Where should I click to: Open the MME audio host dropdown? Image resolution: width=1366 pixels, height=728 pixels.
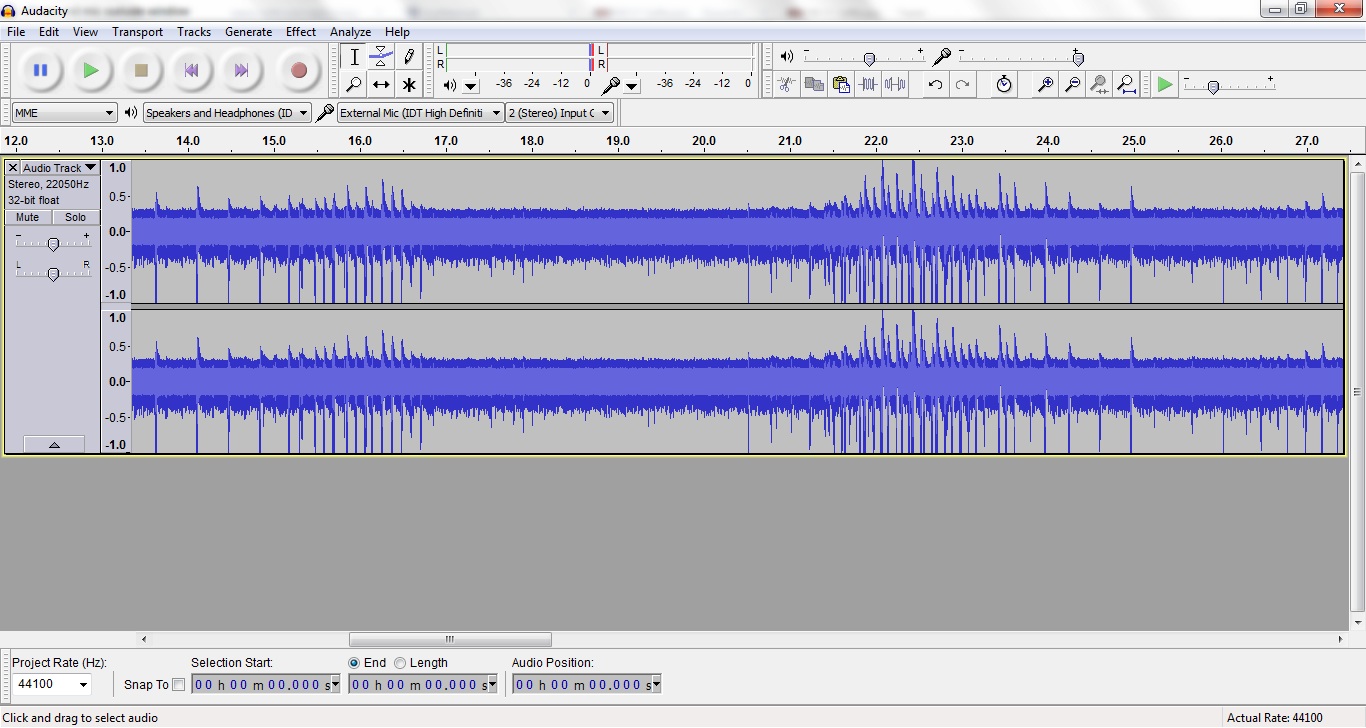(x=64, y=113)
